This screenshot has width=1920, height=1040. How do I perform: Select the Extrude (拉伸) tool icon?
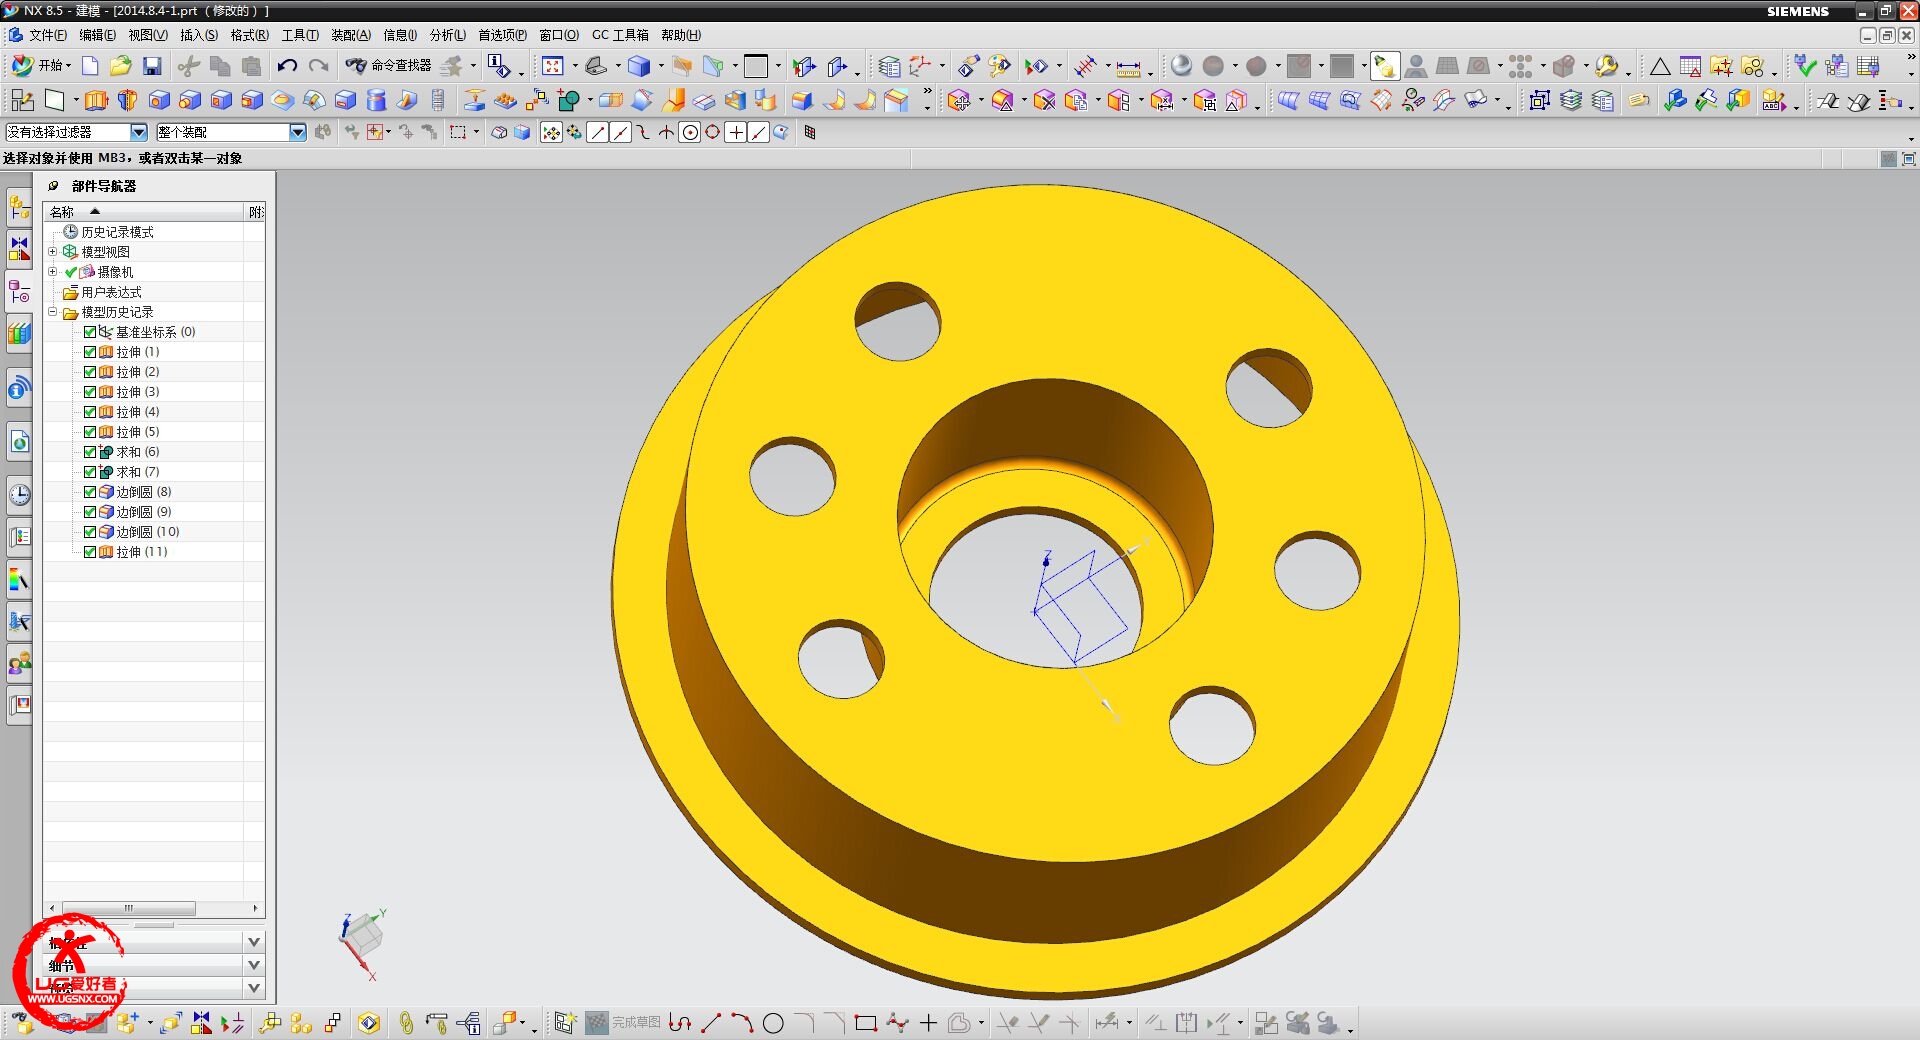pos(96,100)
